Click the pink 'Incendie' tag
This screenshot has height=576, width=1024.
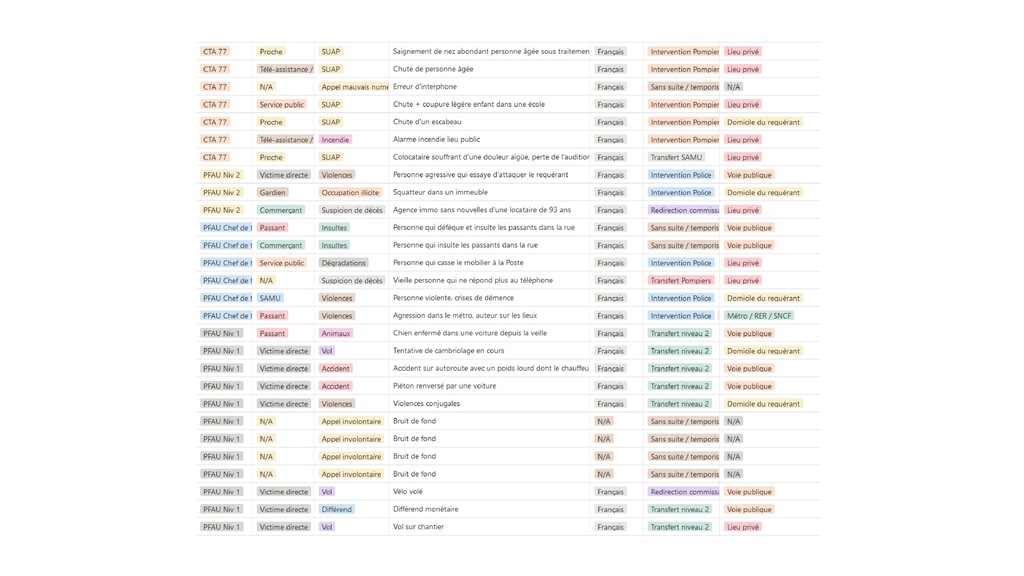[x=335, y=140]
